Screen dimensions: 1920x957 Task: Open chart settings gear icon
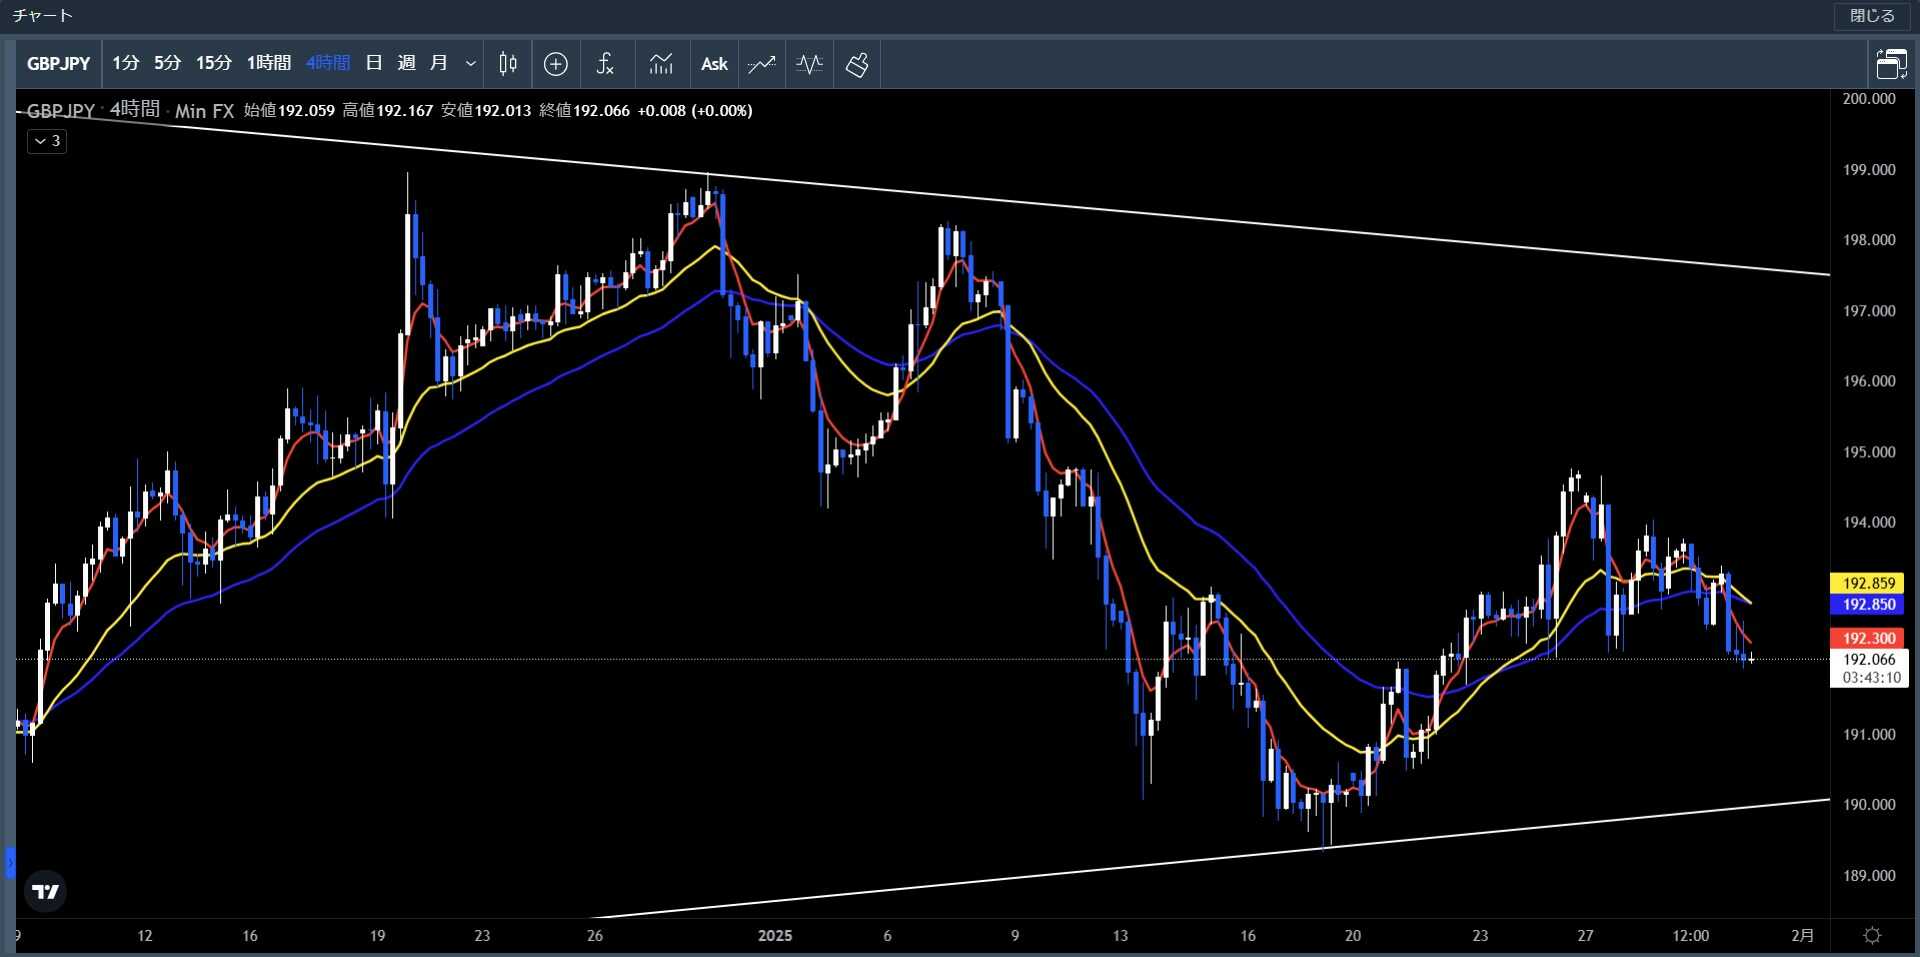[1872, 935]
